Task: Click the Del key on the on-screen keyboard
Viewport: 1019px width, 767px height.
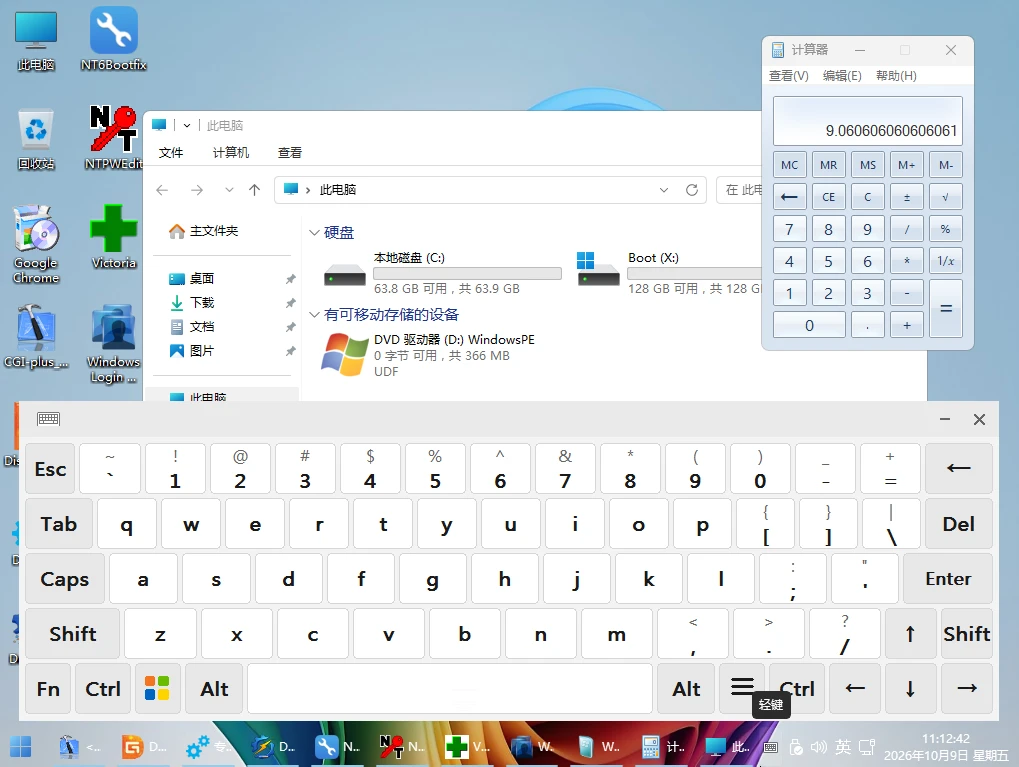Action: (x=959, y=524)
